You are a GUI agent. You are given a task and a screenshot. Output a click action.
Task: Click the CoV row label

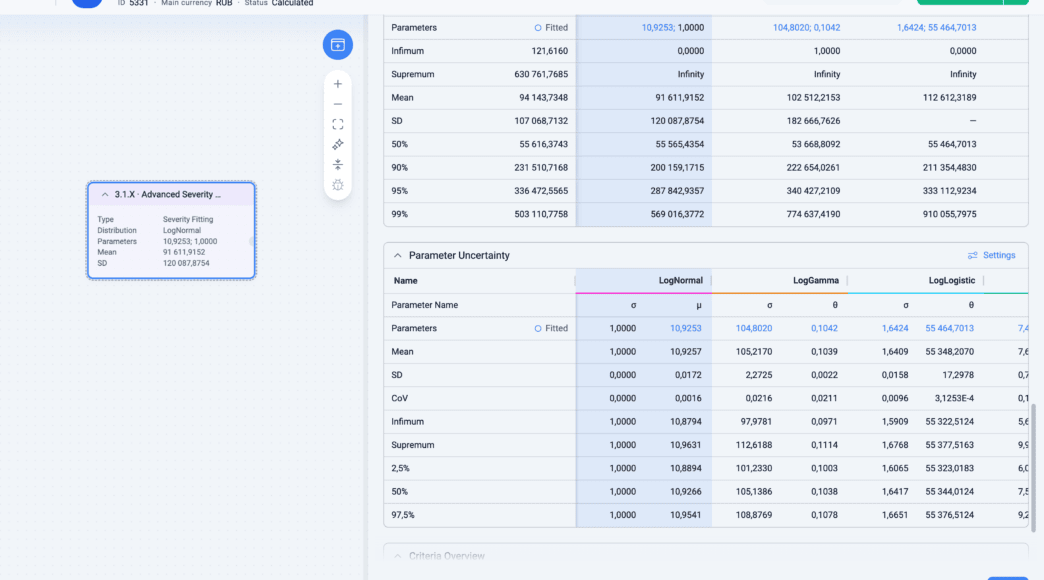point(399,398)
